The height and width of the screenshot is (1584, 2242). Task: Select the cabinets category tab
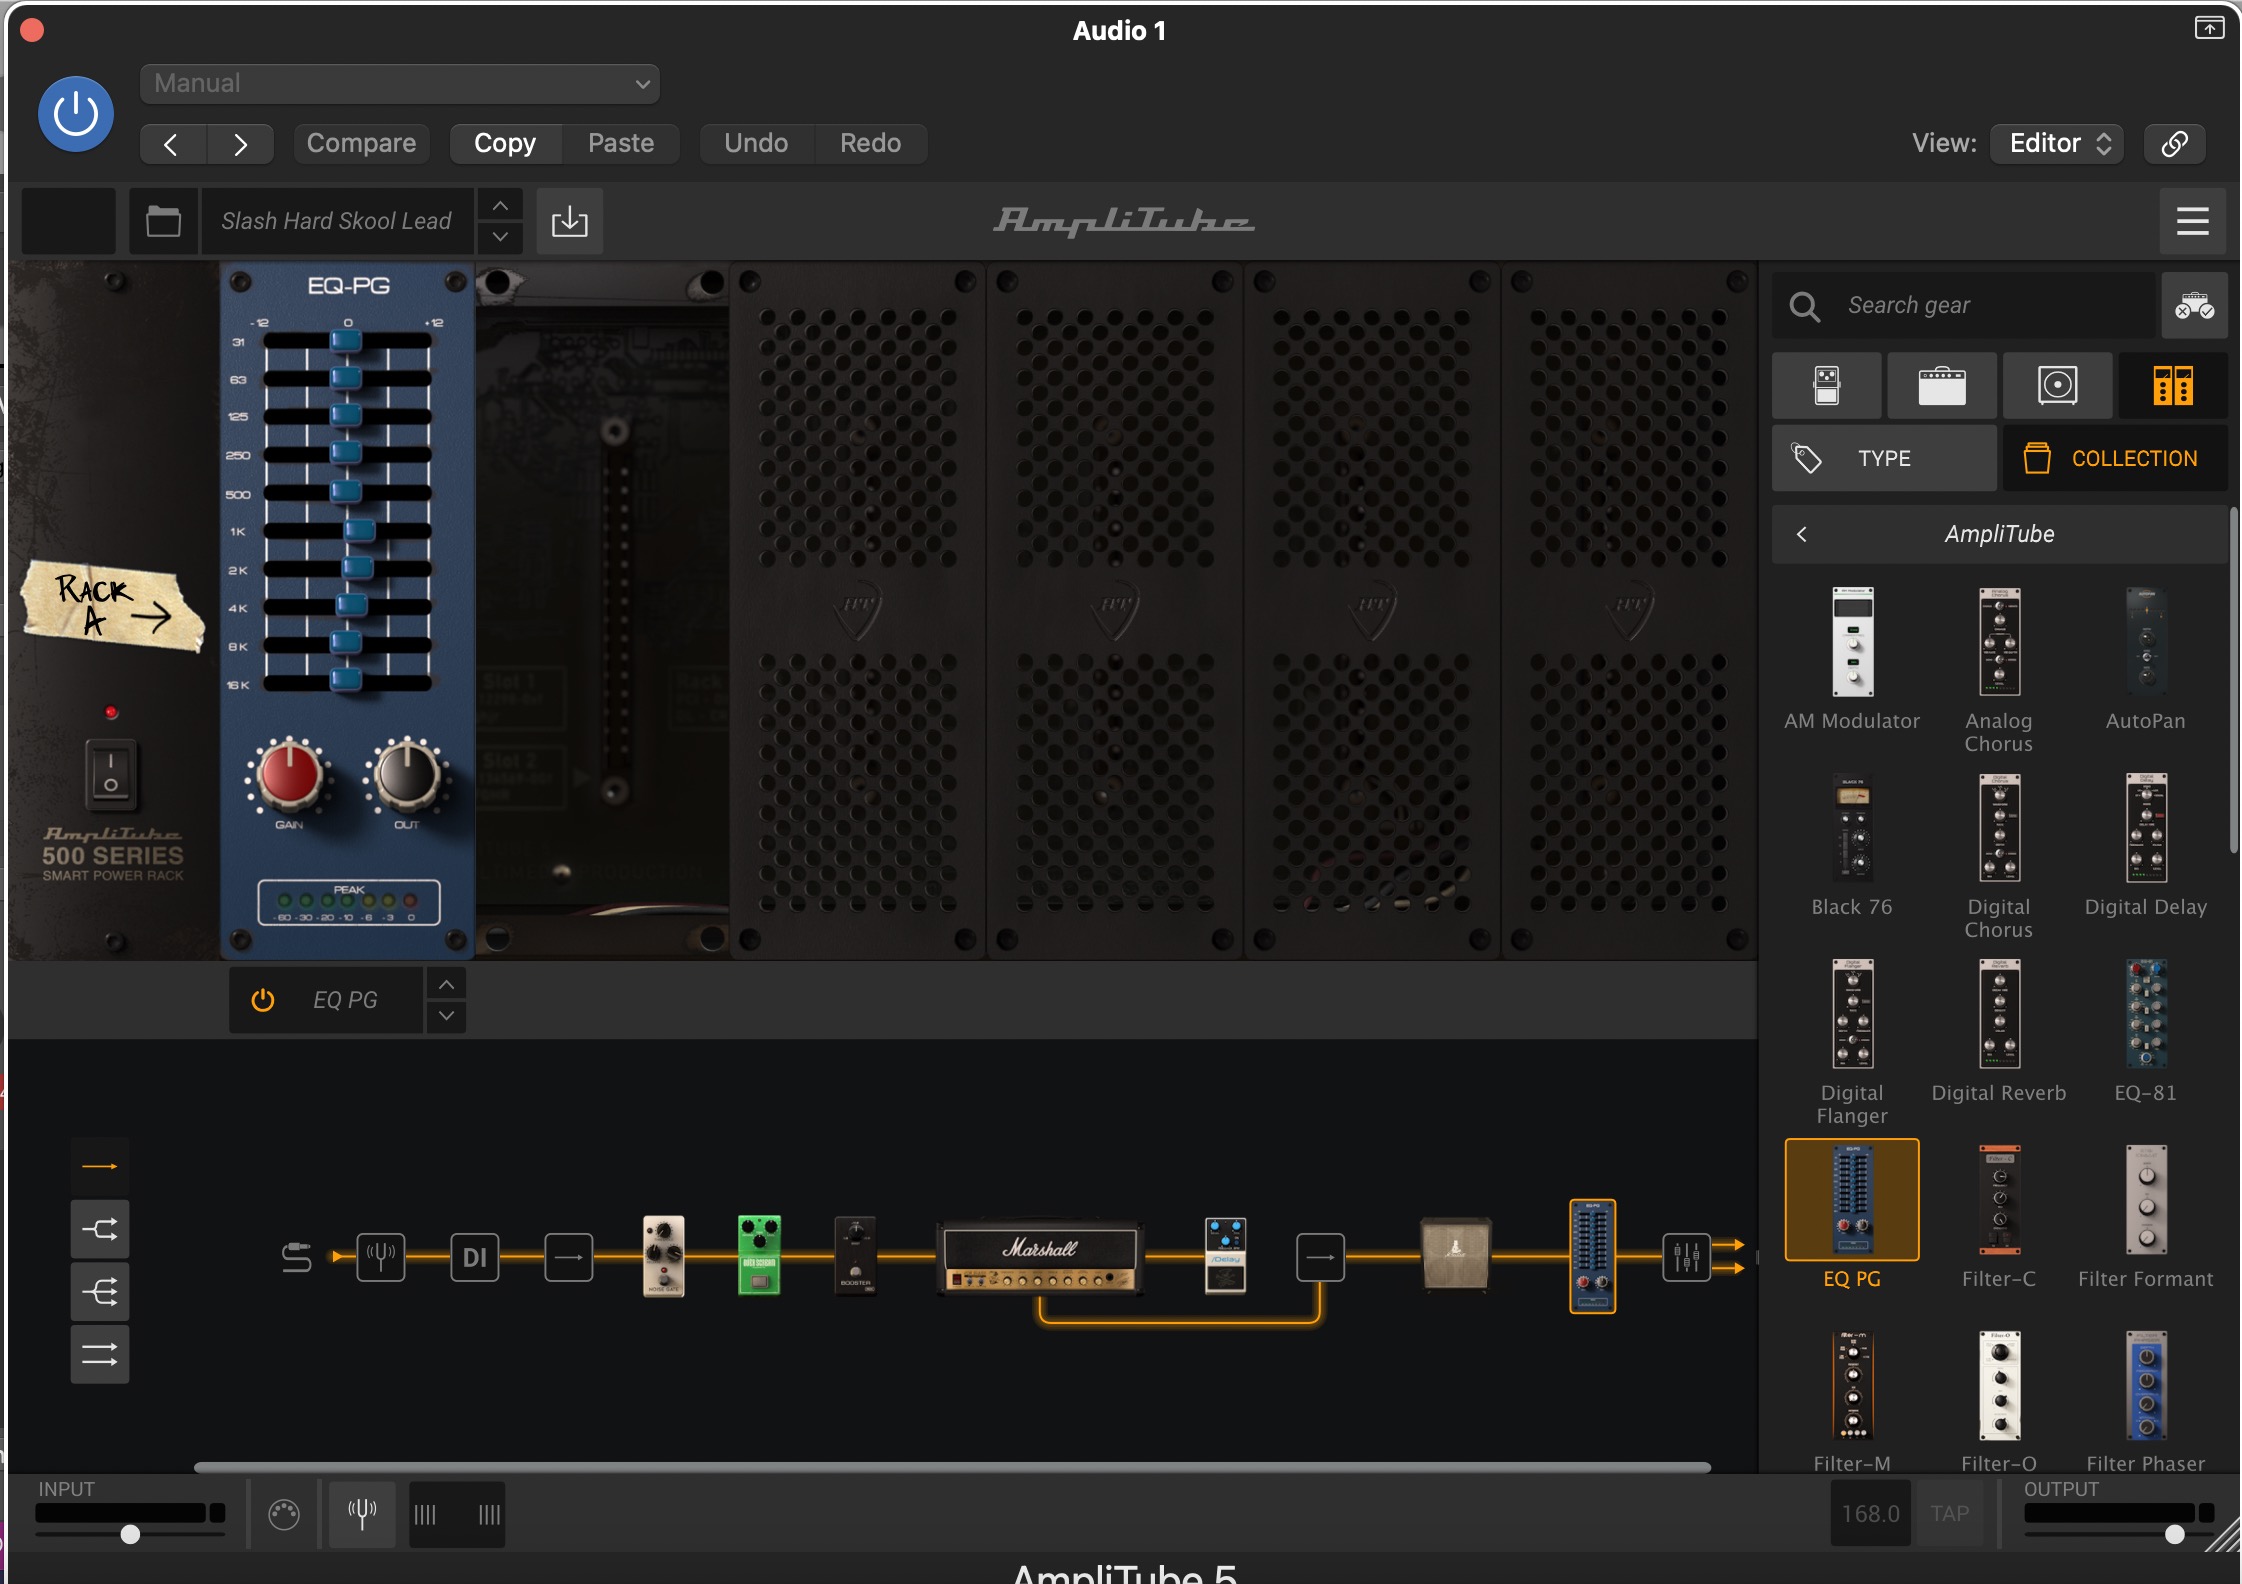2058,385
